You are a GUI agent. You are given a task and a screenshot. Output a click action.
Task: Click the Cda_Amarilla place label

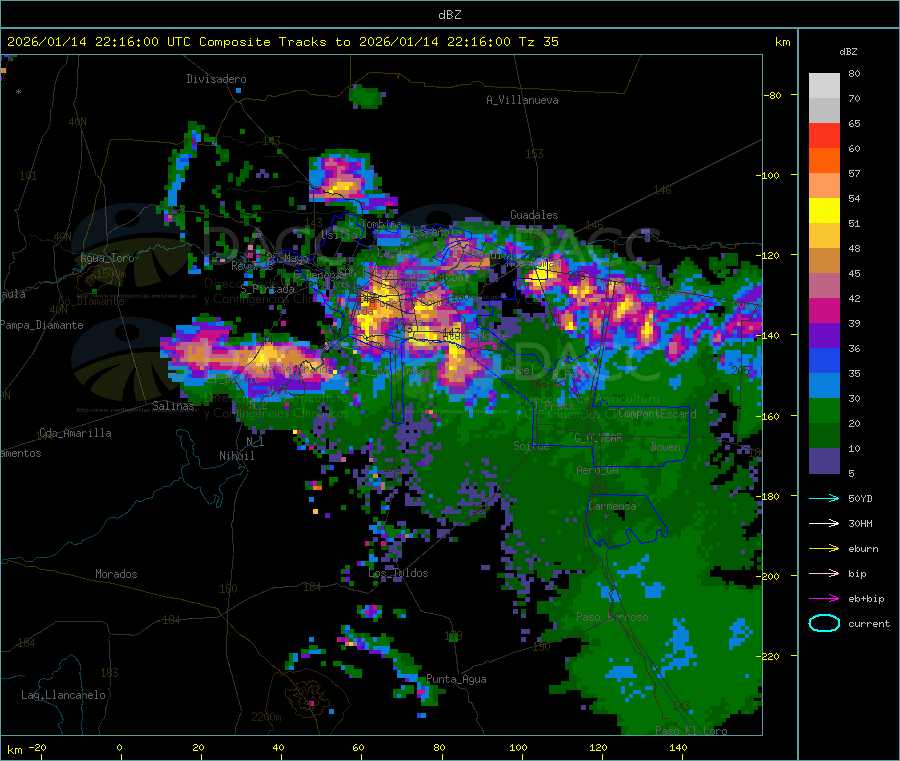75,433
